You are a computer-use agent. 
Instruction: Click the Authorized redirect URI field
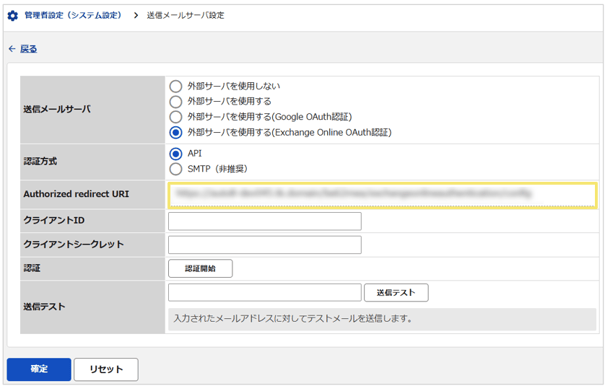pos(382,195)
